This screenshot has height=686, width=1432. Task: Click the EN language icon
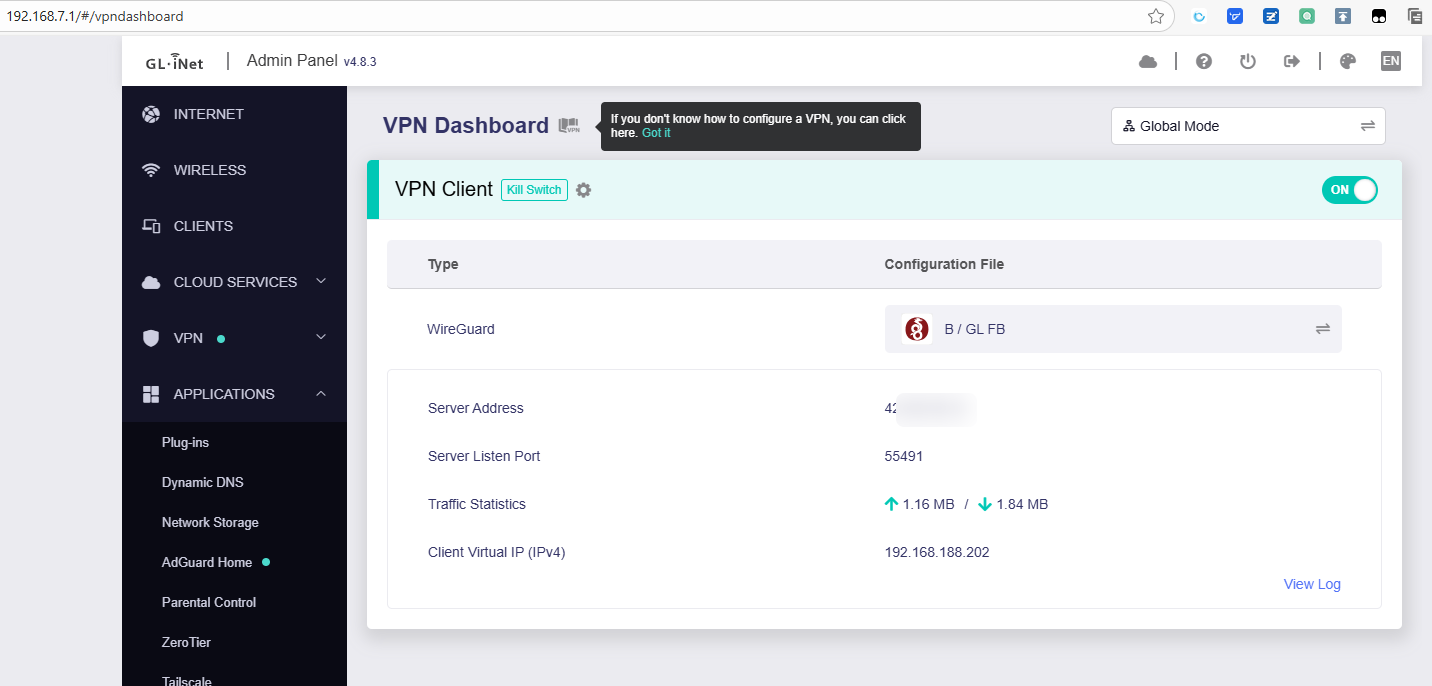click(1390, 62)
